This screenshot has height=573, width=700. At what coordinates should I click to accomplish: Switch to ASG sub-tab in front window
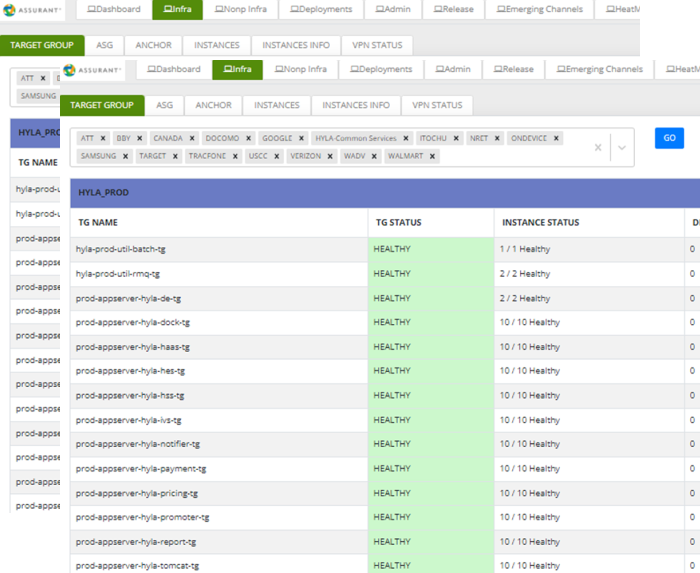(x=164, y=105)
